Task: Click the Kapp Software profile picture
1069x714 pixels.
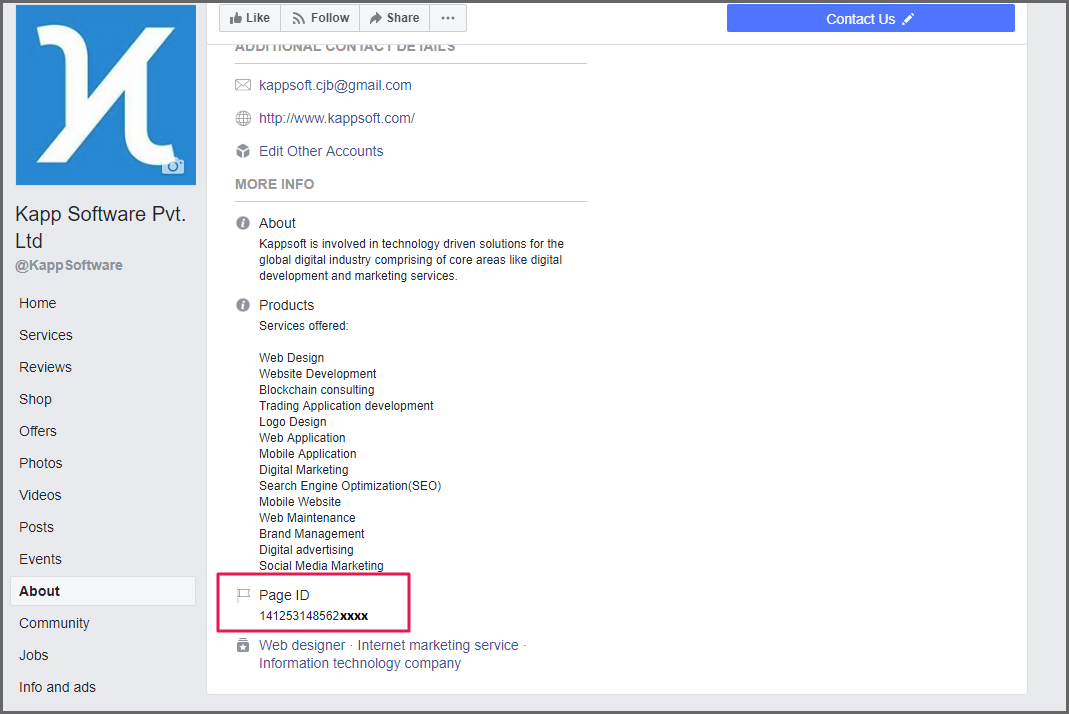Action: pyautogui.click(x=106, y=95)
